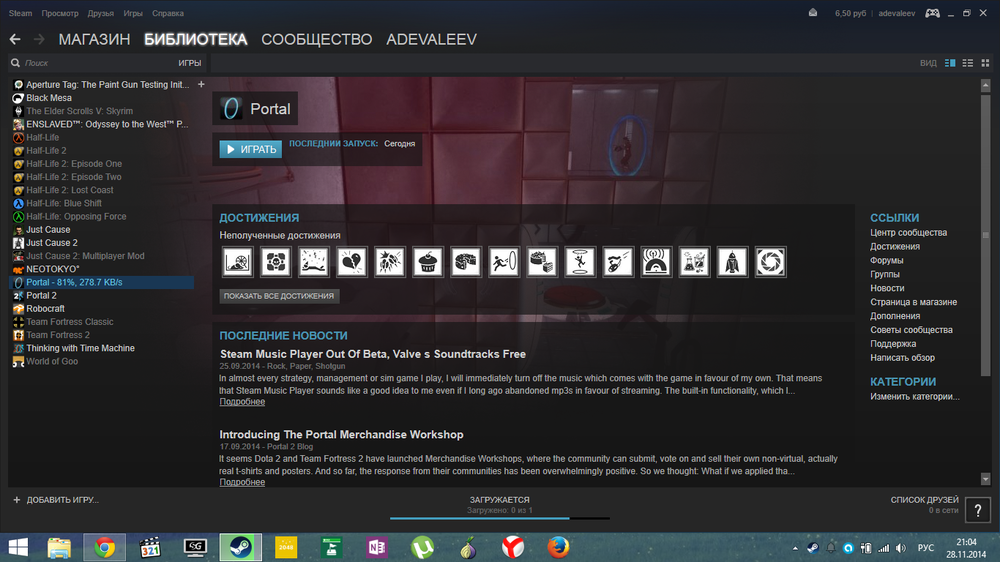
Task: Click the library search field
Action: pos(90,63)
